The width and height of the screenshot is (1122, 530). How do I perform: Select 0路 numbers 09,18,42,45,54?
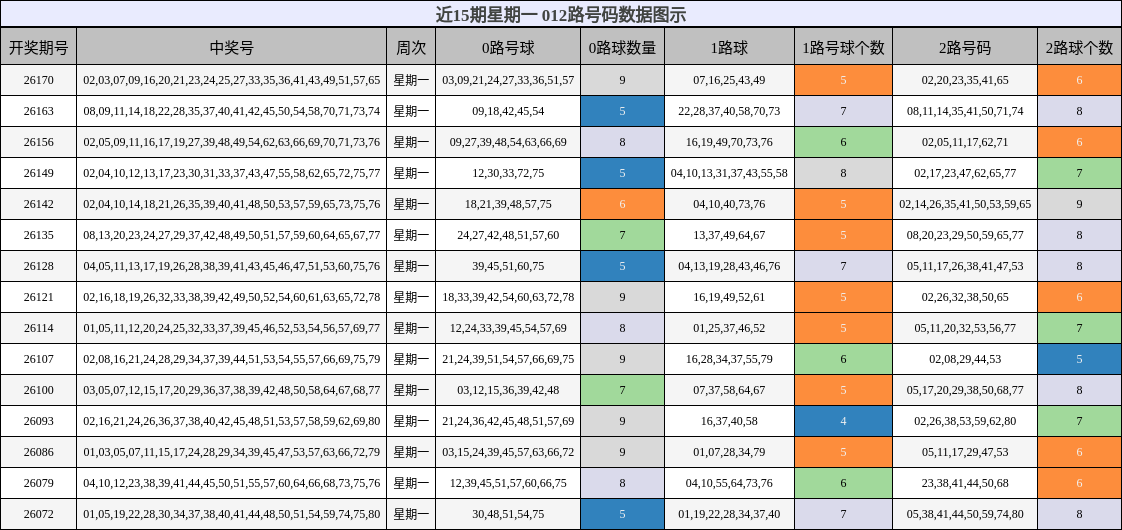point(508,111)
